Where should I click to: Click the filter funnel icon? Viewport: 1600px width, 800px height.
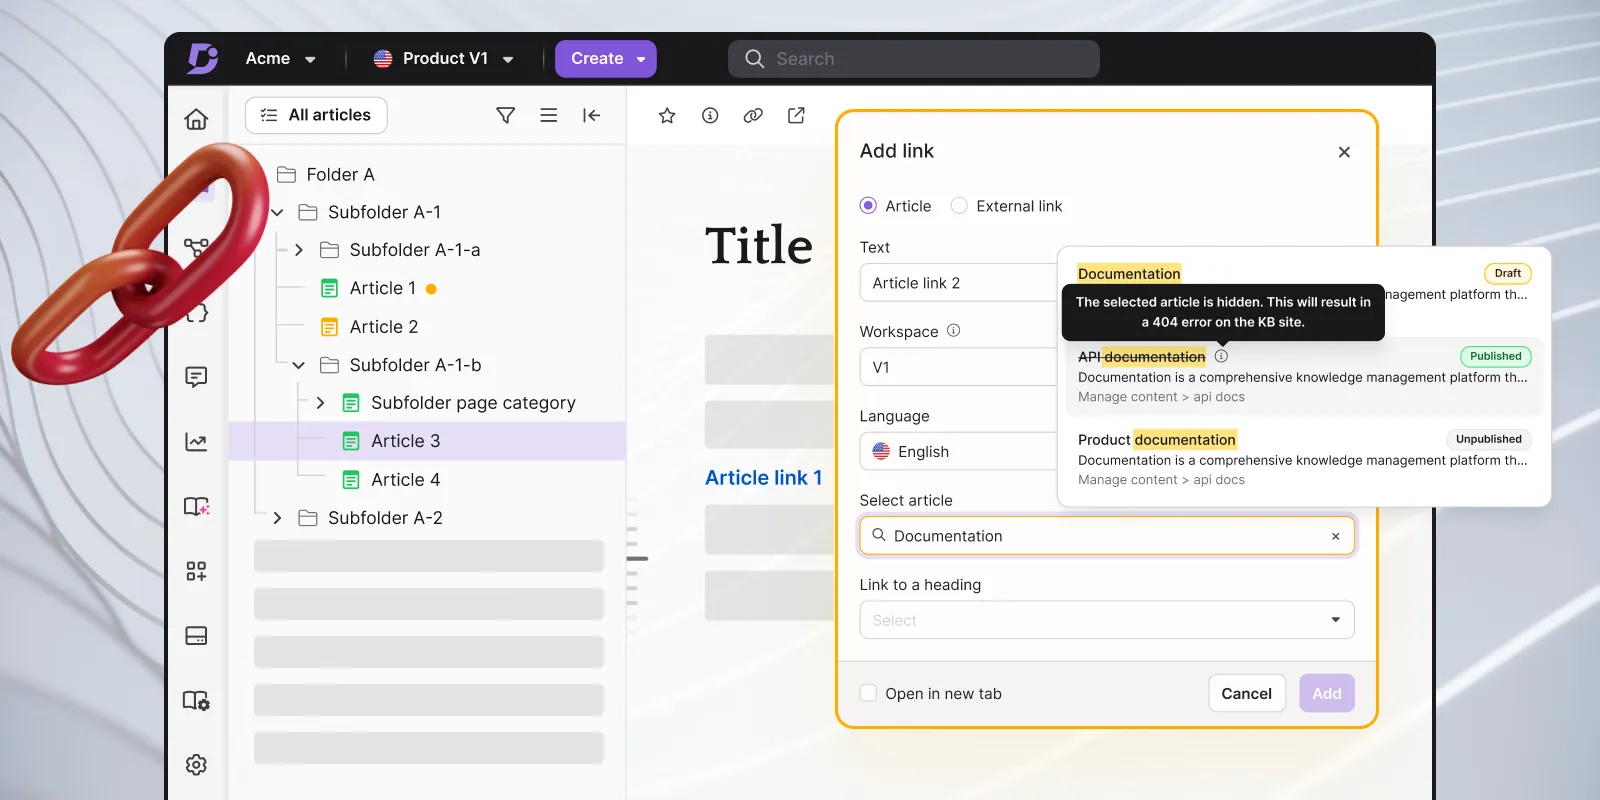point(506,115)
